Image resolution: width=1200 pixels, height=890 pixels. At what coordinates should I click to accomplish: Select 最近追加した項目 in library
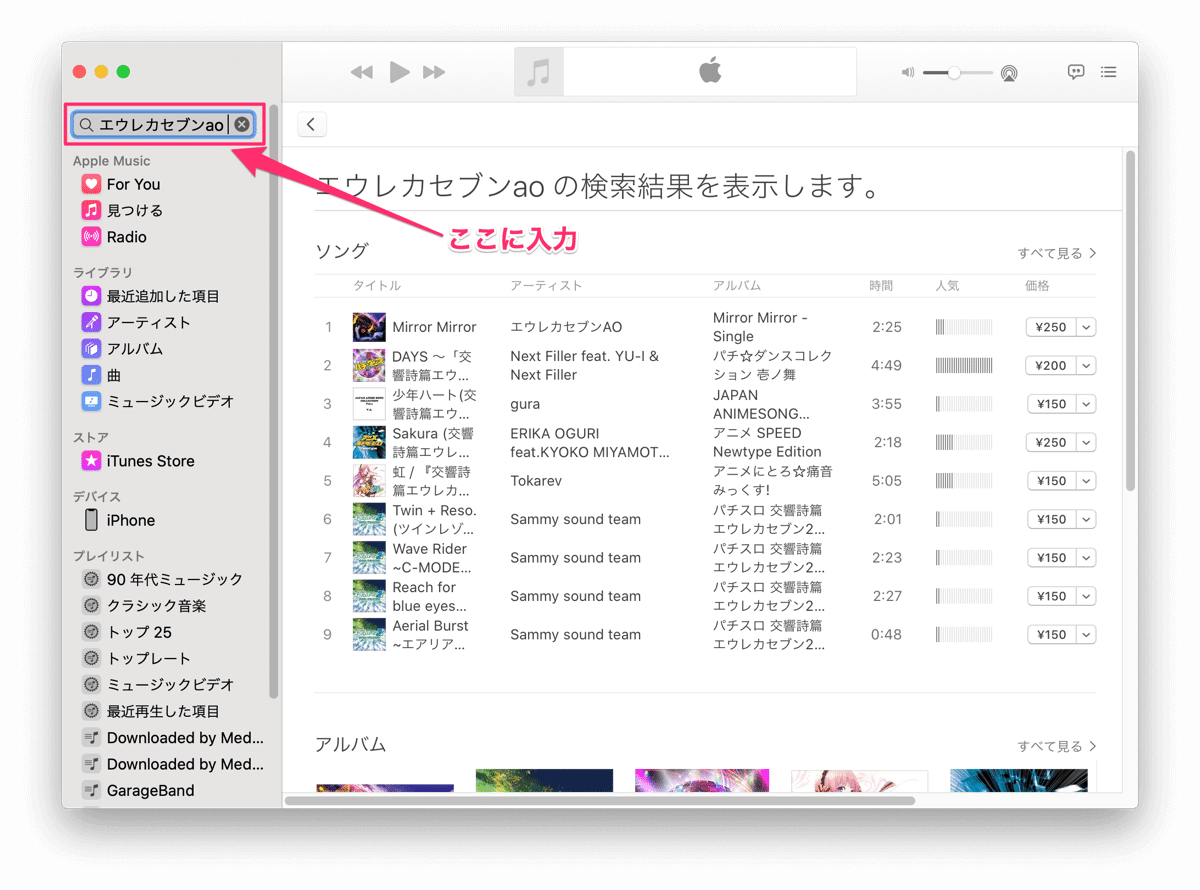click(x=163, y=296)
